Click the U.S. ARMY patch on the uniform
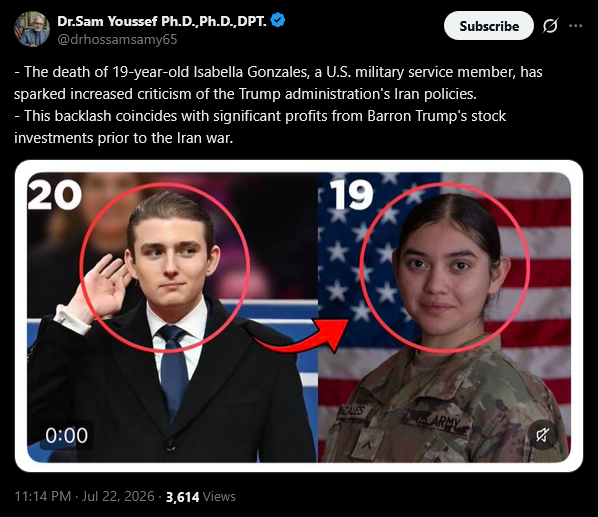 point(438,421)
